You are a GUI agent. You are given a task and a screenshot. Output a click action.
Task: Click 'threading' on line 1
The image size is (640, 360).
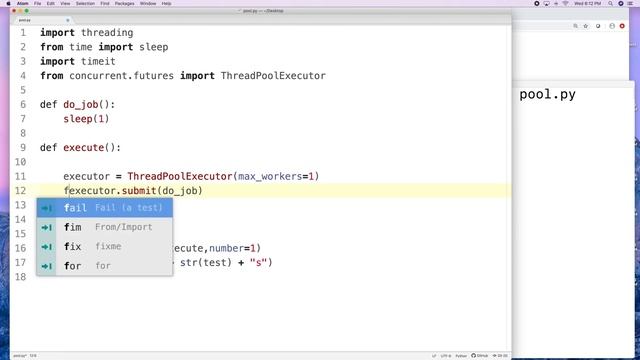(x=107, y=33)
